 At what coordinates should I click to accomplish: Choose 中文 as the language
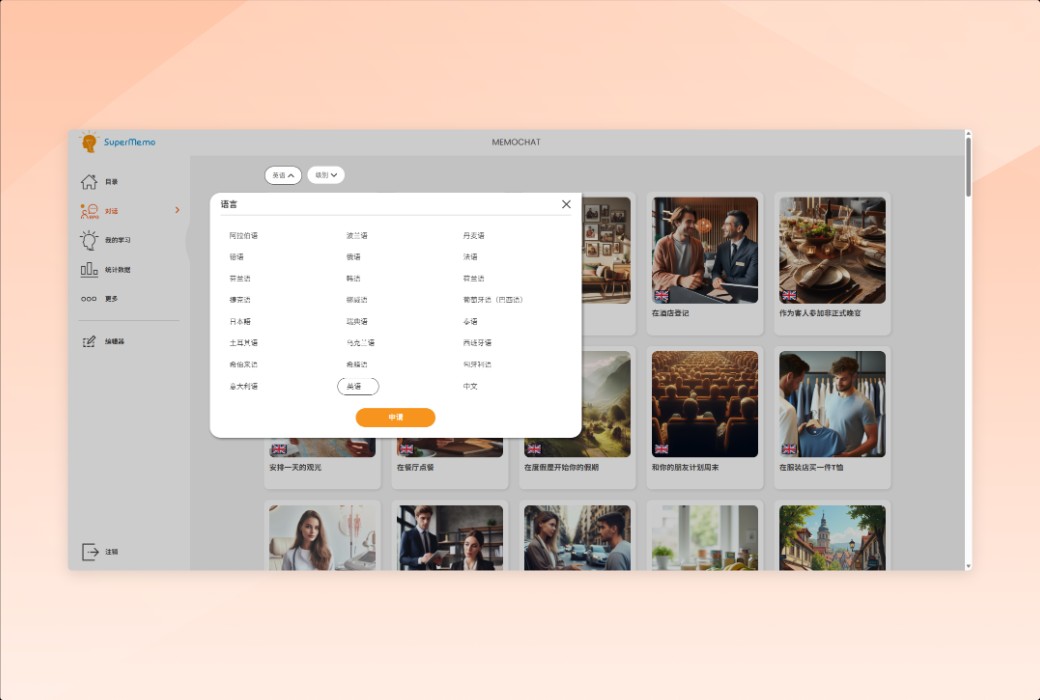470,387
